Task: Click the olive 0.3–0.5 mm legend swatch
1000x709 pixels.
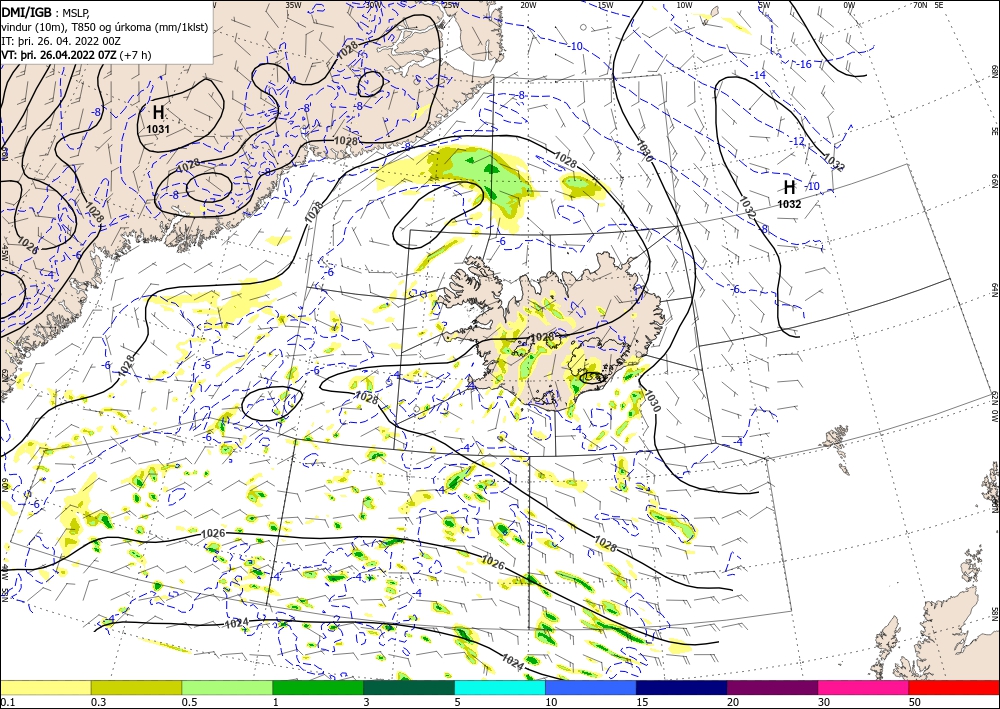Action: [136, 687]
